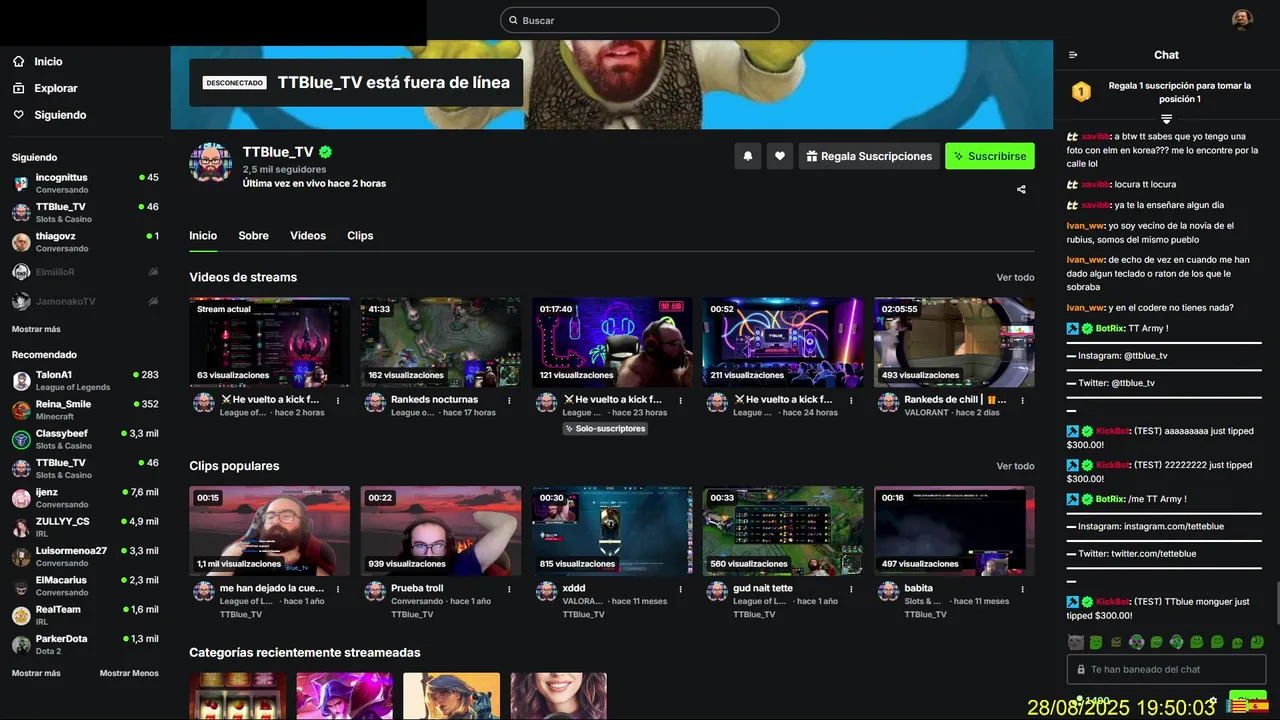Play the 41:33 Rankeds nocturnas video
The height and width of the screenshot is (720, 1280).
441,342
